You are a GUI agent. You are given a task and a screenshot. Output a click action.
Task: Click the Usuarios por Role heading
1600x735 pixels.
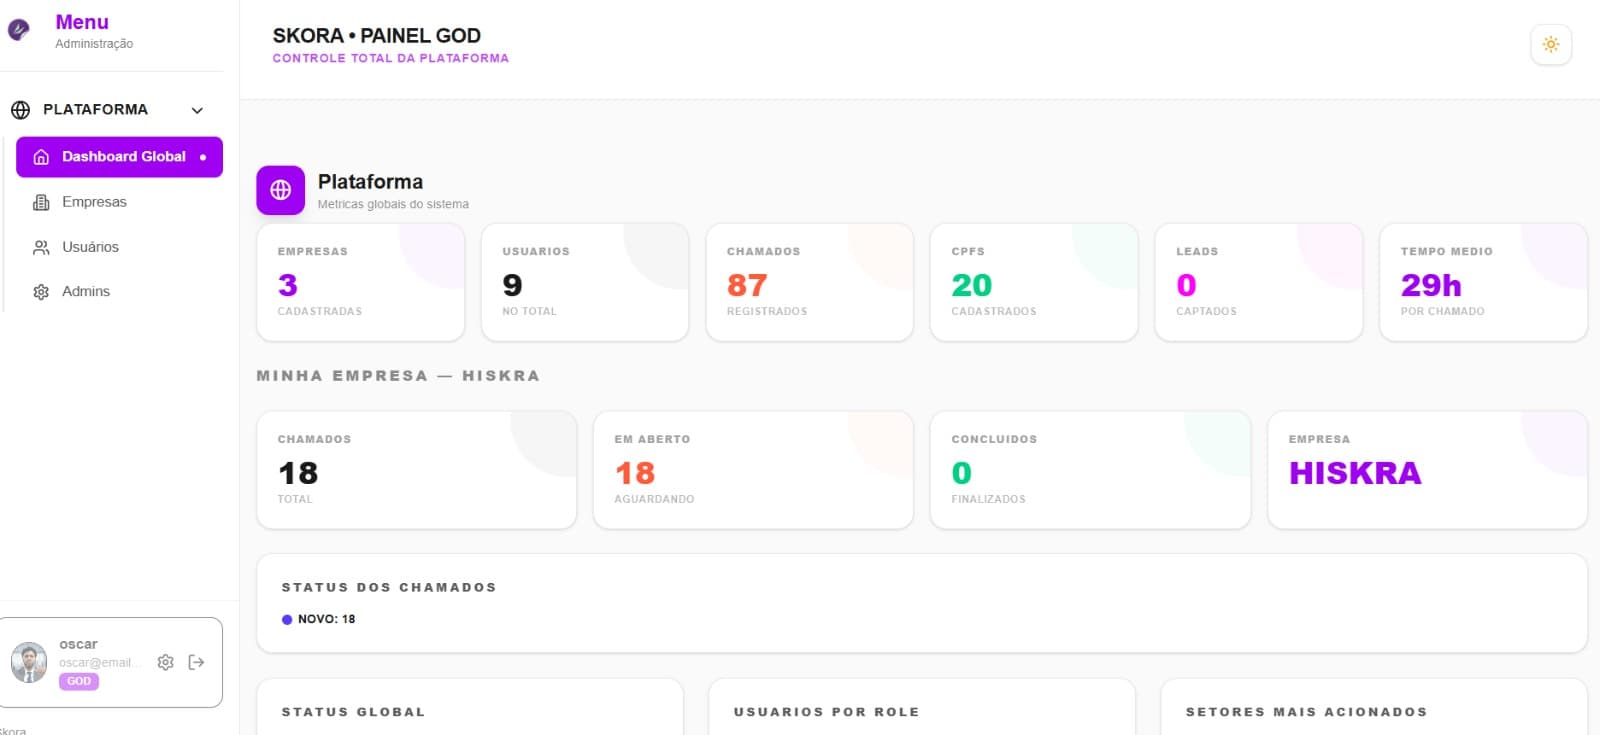click(x=826, y=712)
